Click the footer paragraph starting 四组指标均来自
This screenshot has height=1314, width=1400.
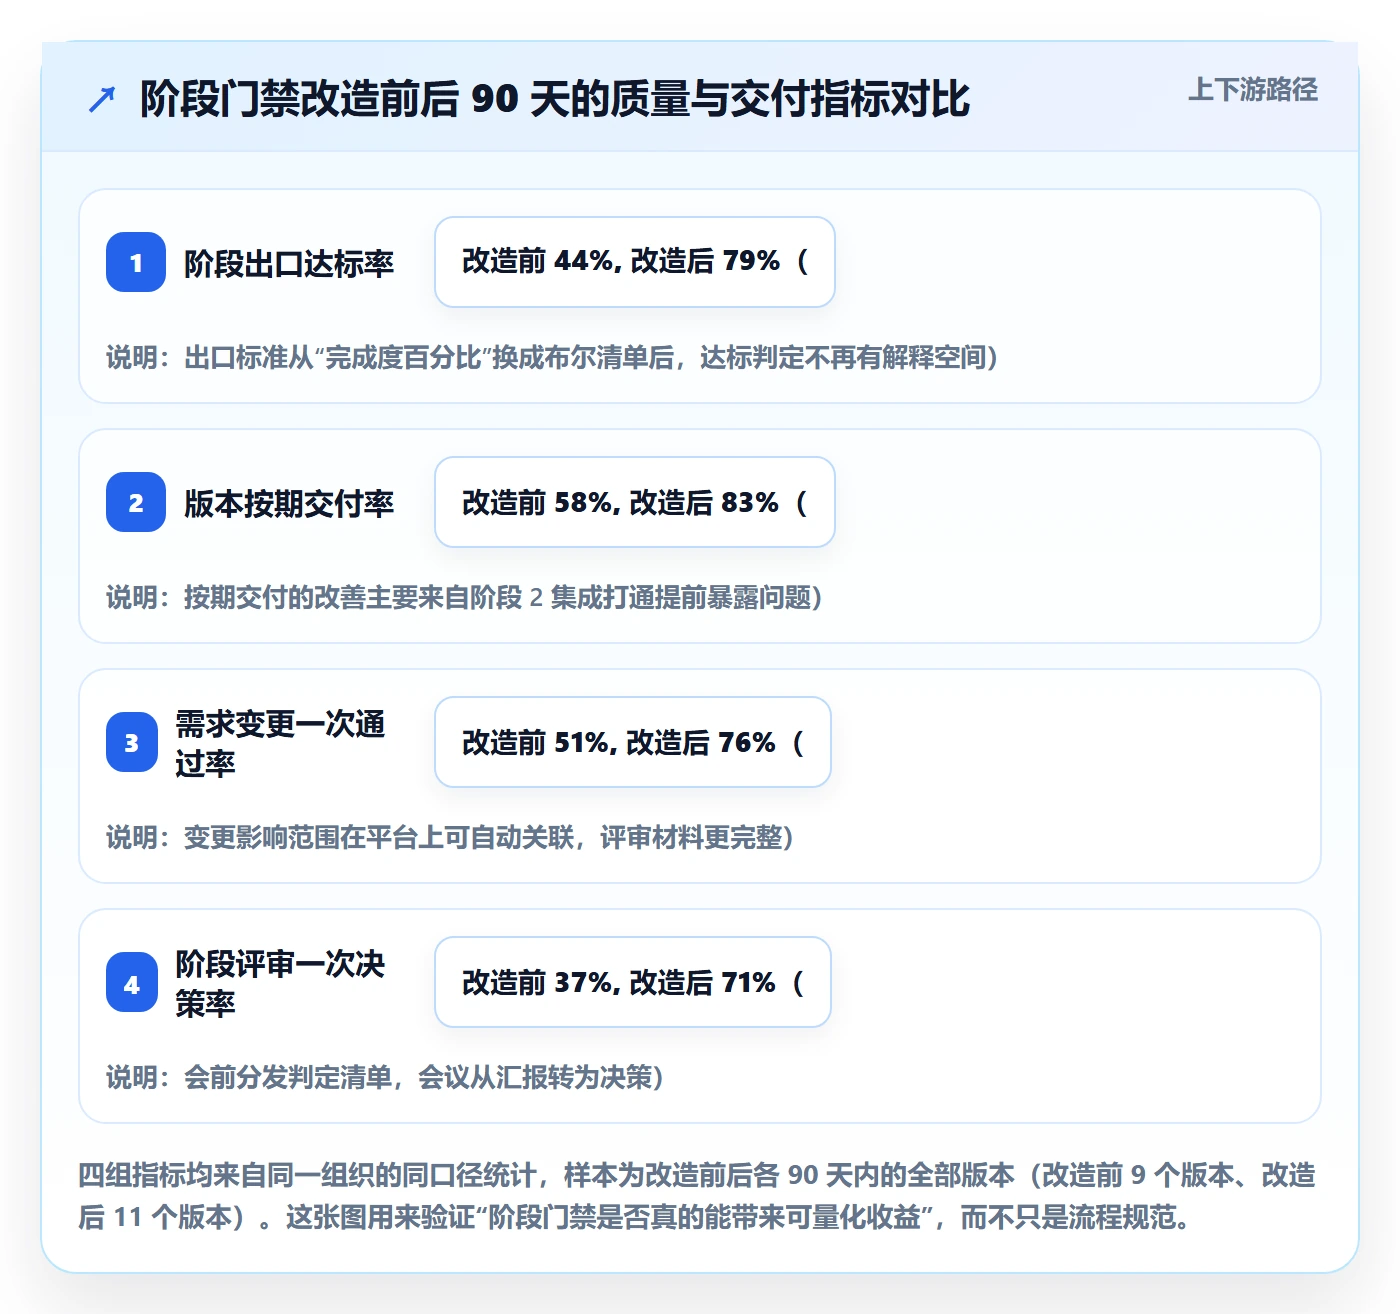click(x=697, y=1196)
